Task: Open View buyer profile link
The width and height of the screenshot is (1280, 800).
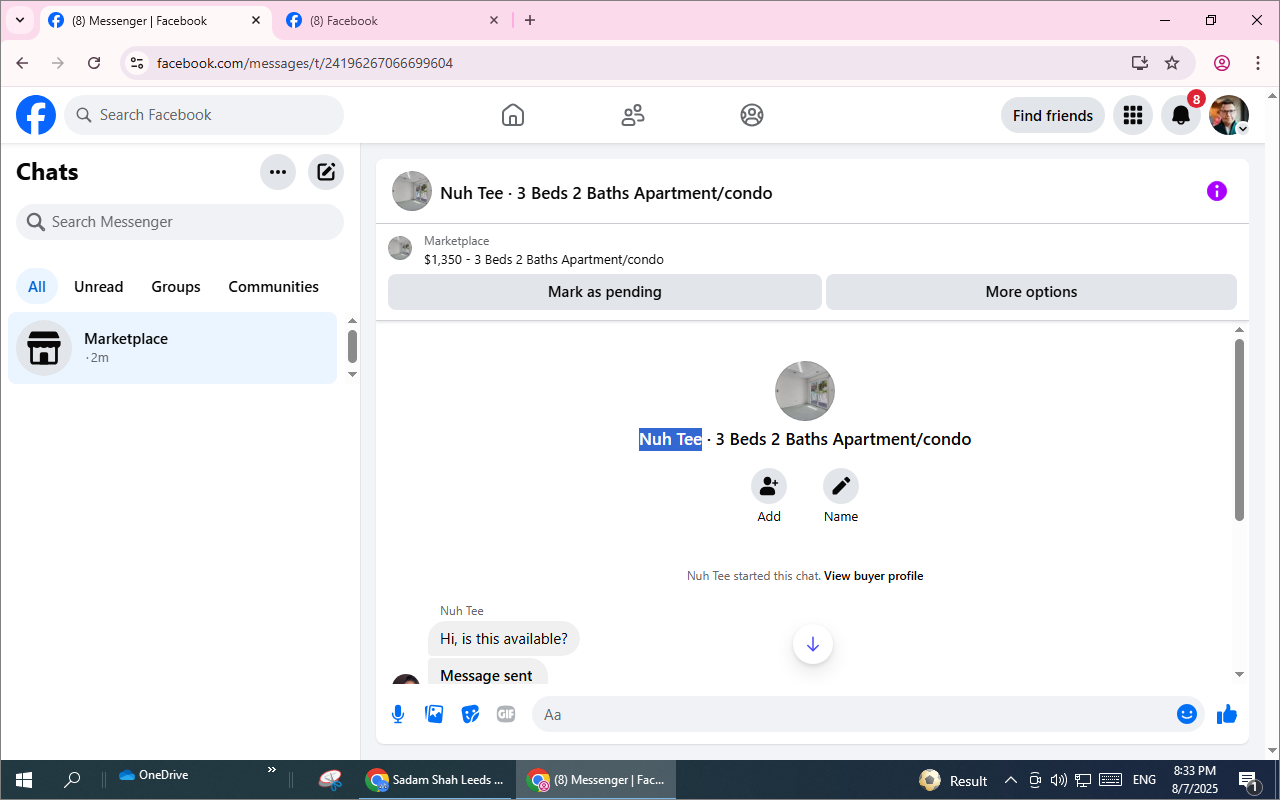Action: [874, 576]
